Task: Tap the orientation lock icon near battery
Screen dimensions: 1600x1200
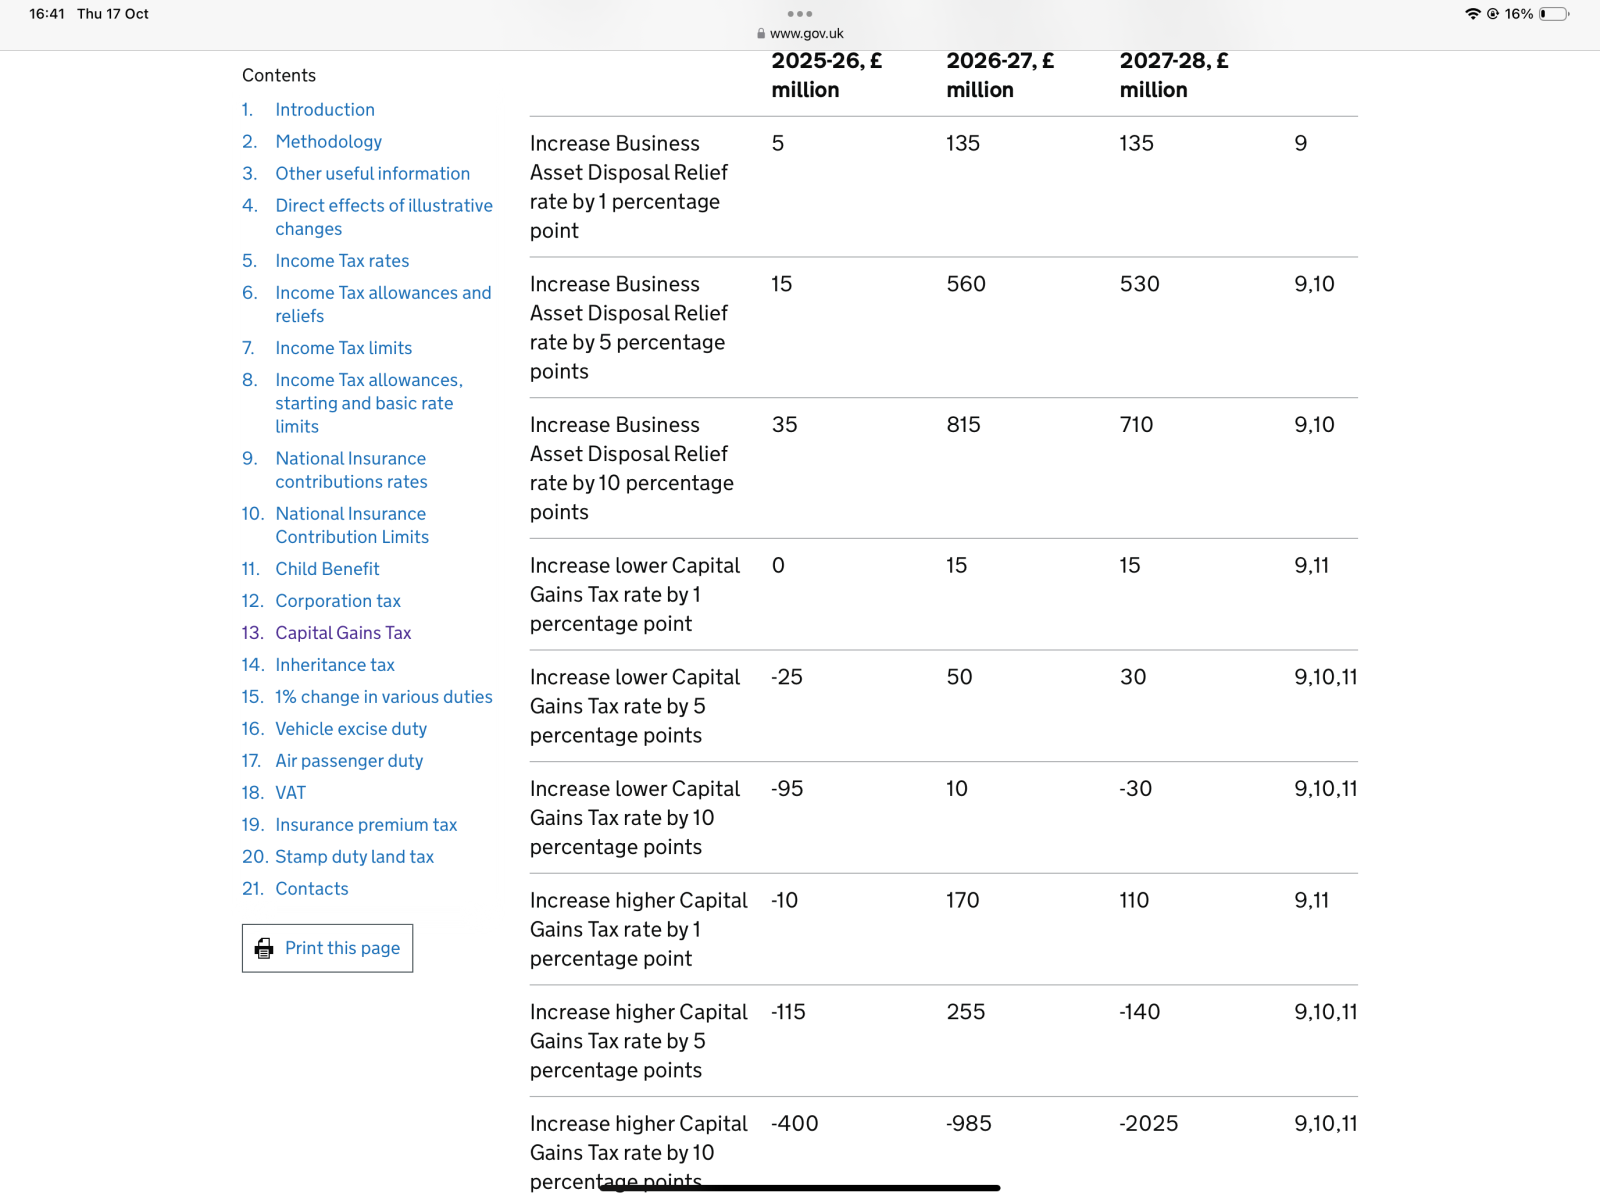Action: pos(1493,14)
